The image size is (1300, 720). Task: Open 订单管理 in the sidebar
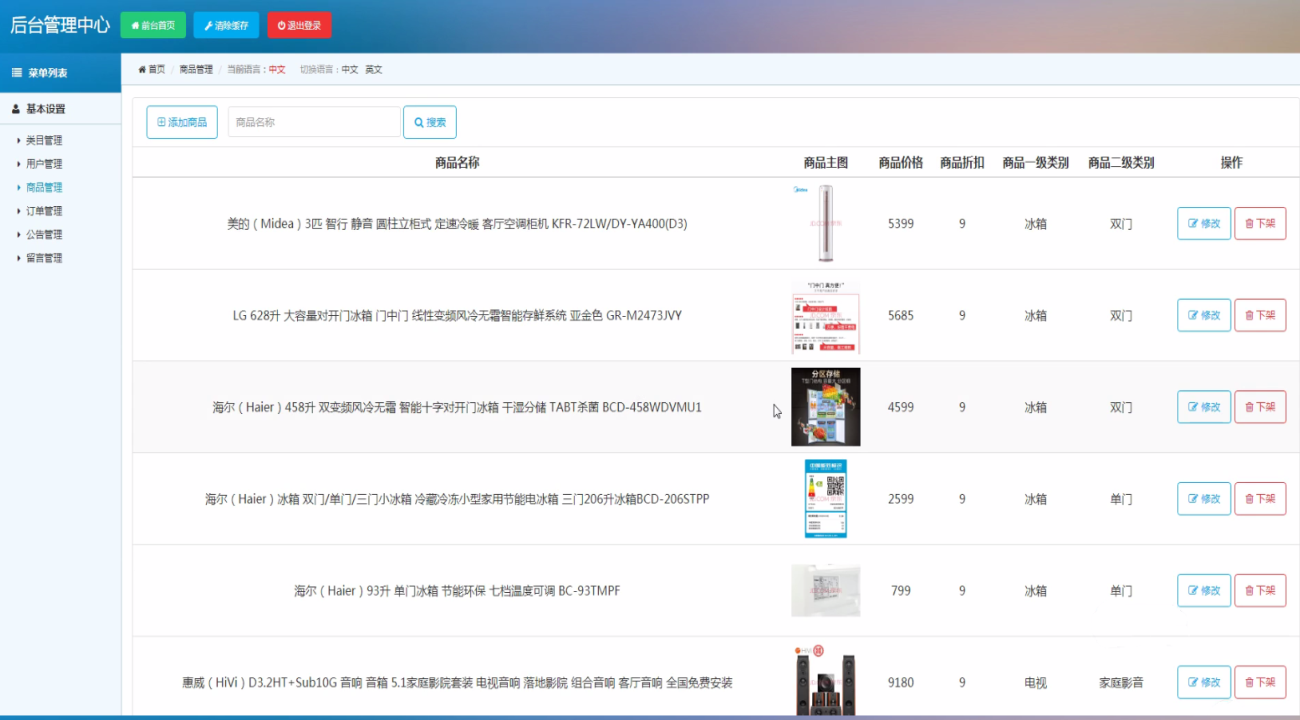[44, 211]
